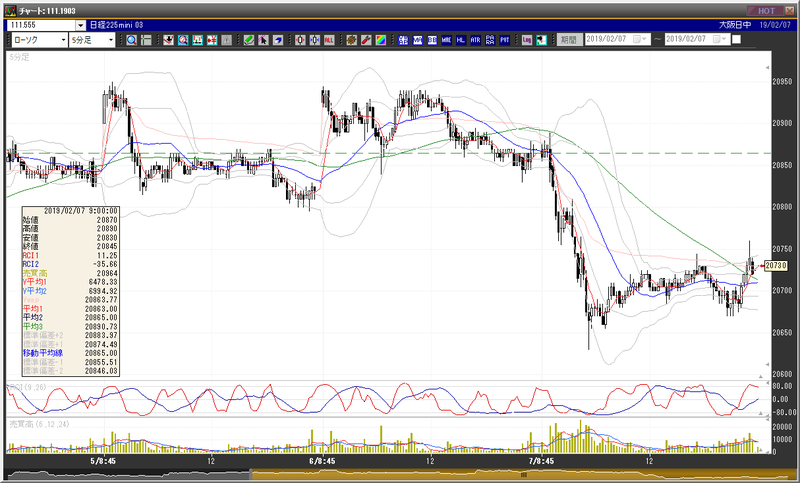Image resolution: width=800 pixels, height=483 pixels.
Task: Click the chart window icon in title bar
Action: coord(10,11)
